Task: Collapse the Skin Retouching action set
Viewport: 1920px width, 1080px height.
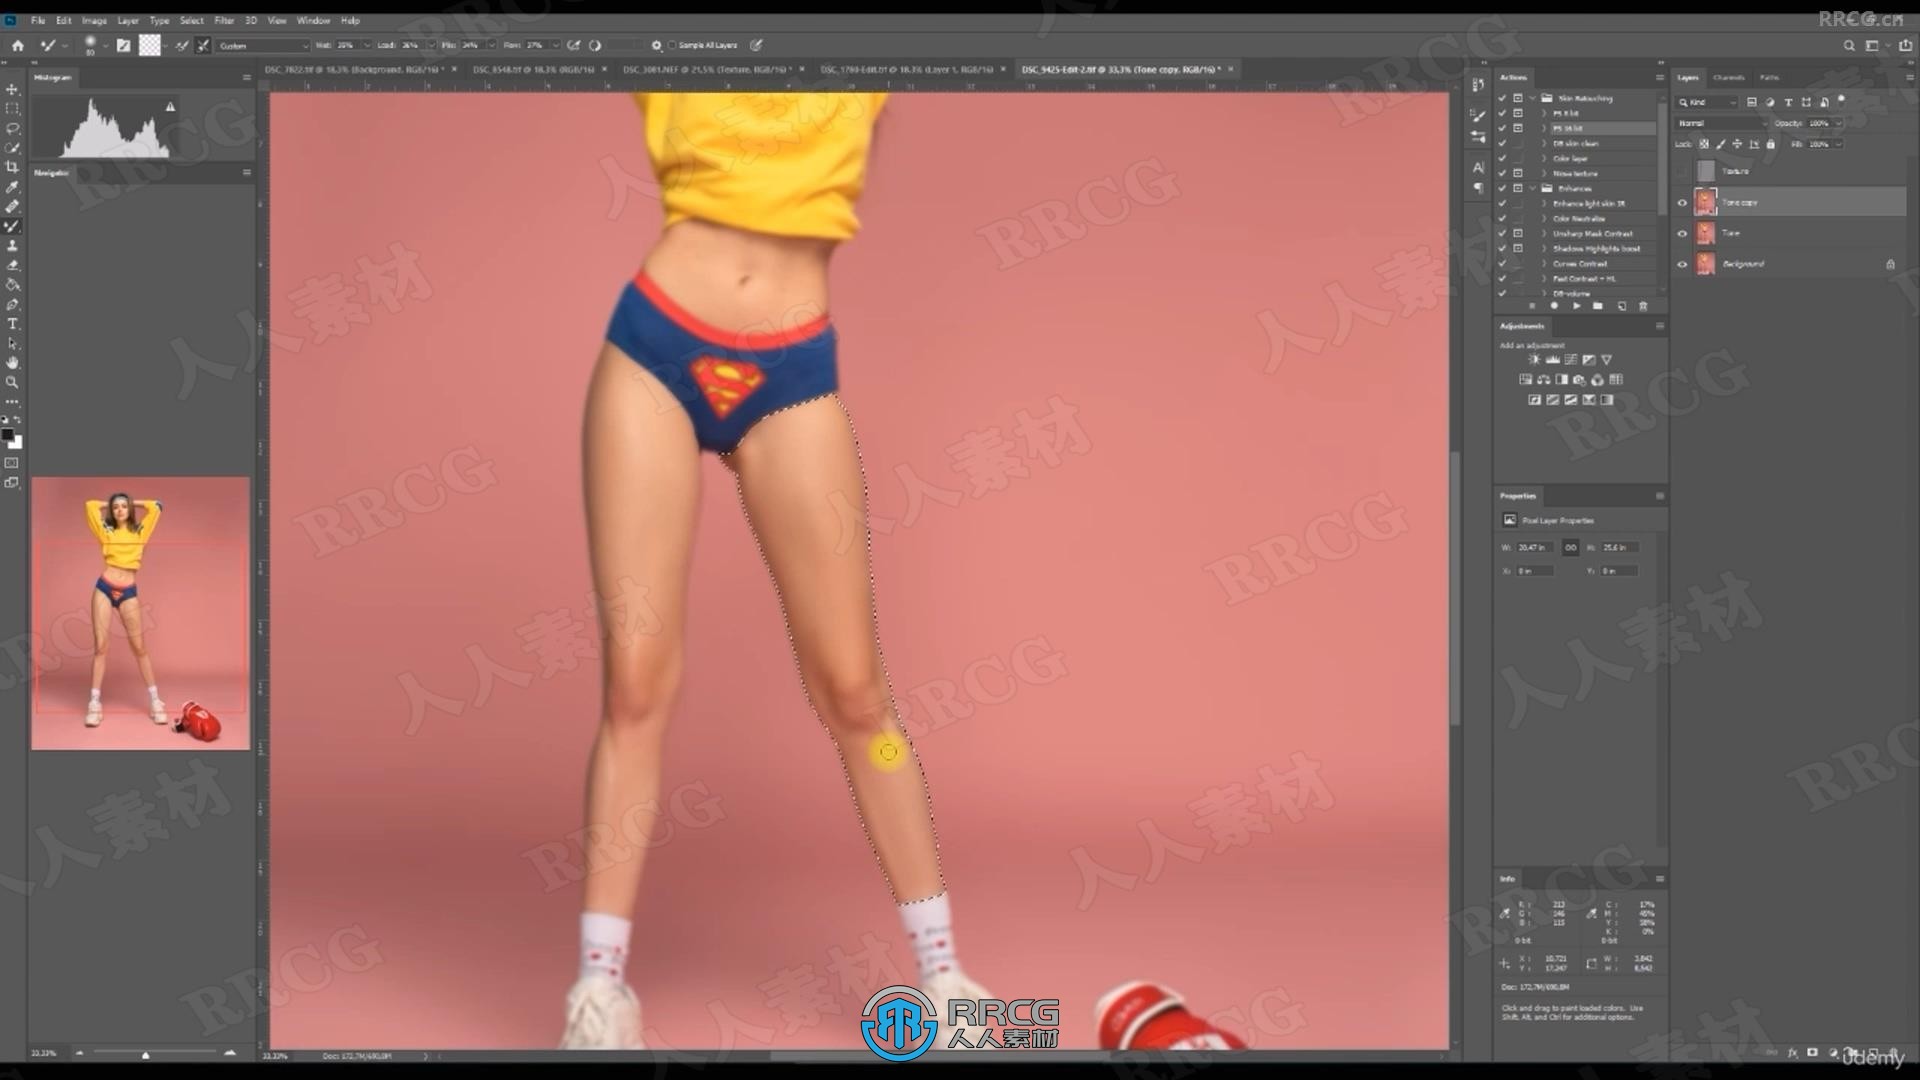Action: click(1532, 98)
